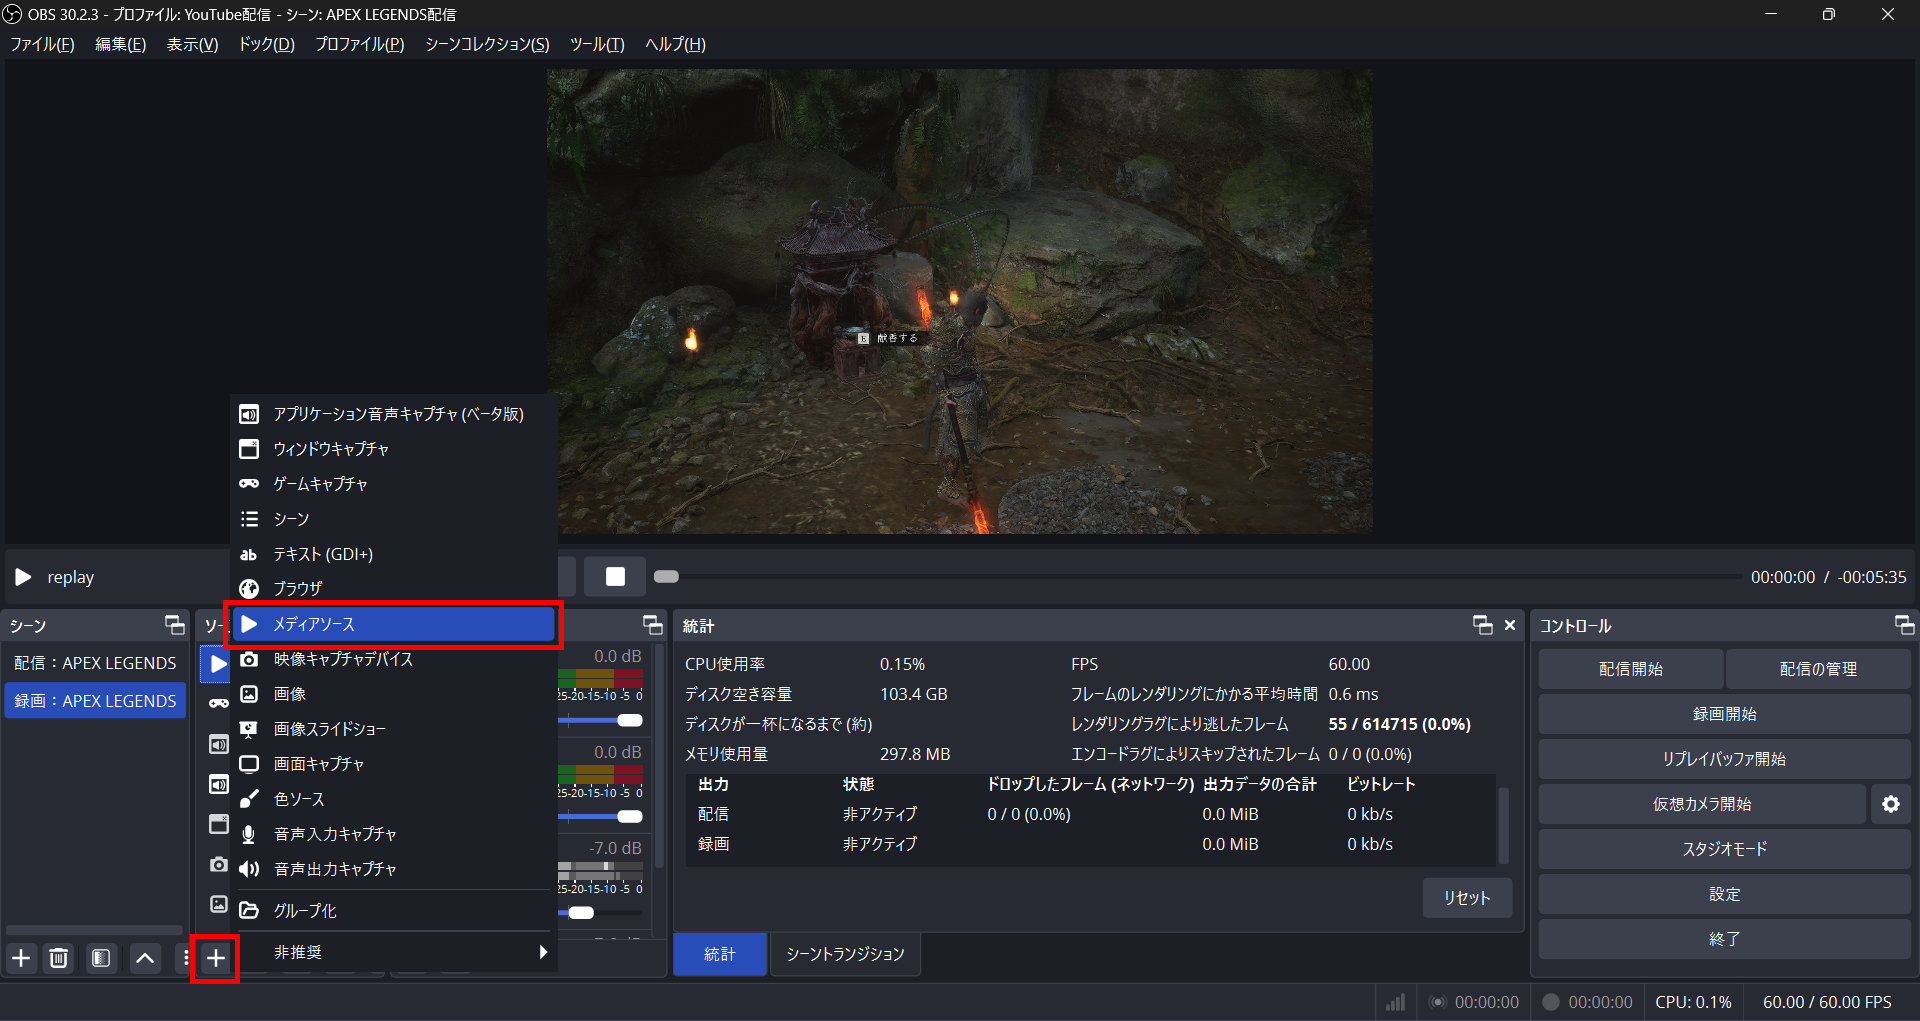Toggle スタジオモード
1920x1021 pixels.
click(x=1724, y=849)
